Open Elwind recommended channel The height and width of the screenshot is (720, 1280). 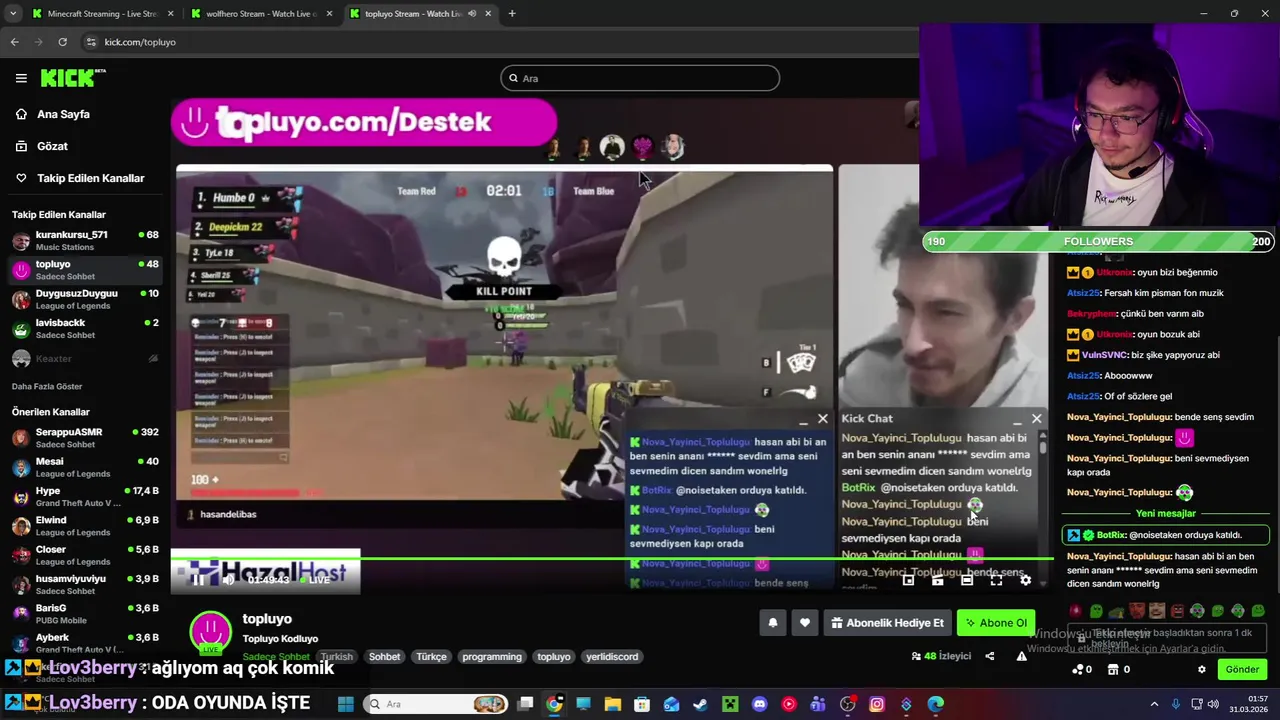coord(85,526)
